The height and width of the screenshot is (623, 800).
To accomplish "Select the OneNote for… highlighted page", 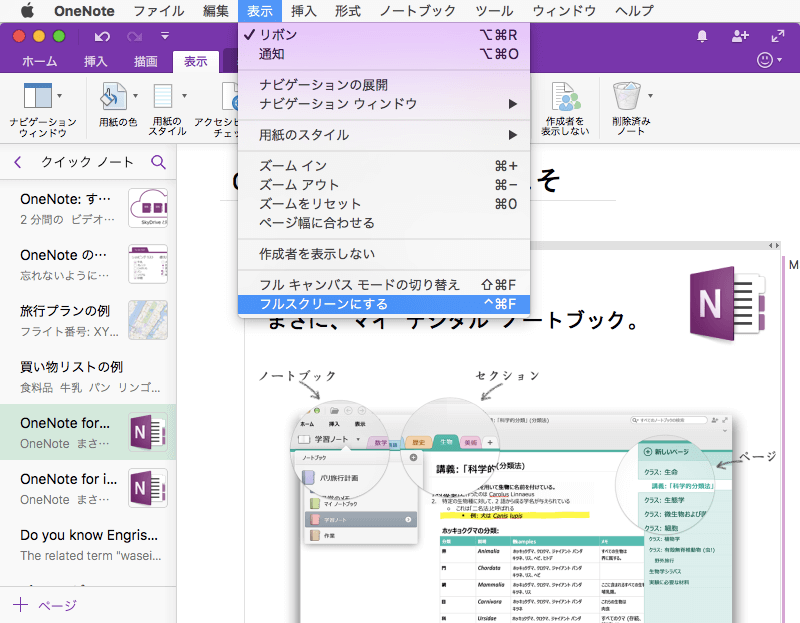I will pos(88,432).
